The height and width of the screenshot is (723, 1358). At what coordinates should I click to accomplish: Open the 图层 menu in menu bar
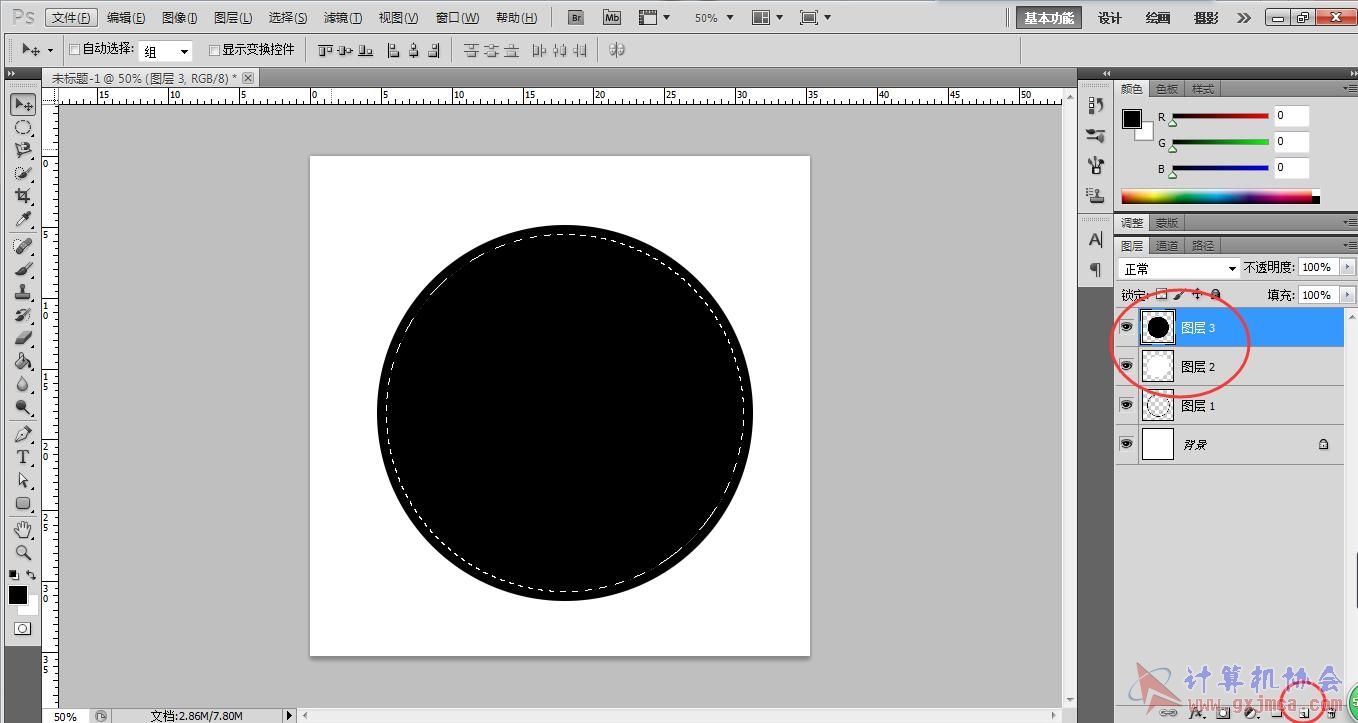(x=233, y=18)
